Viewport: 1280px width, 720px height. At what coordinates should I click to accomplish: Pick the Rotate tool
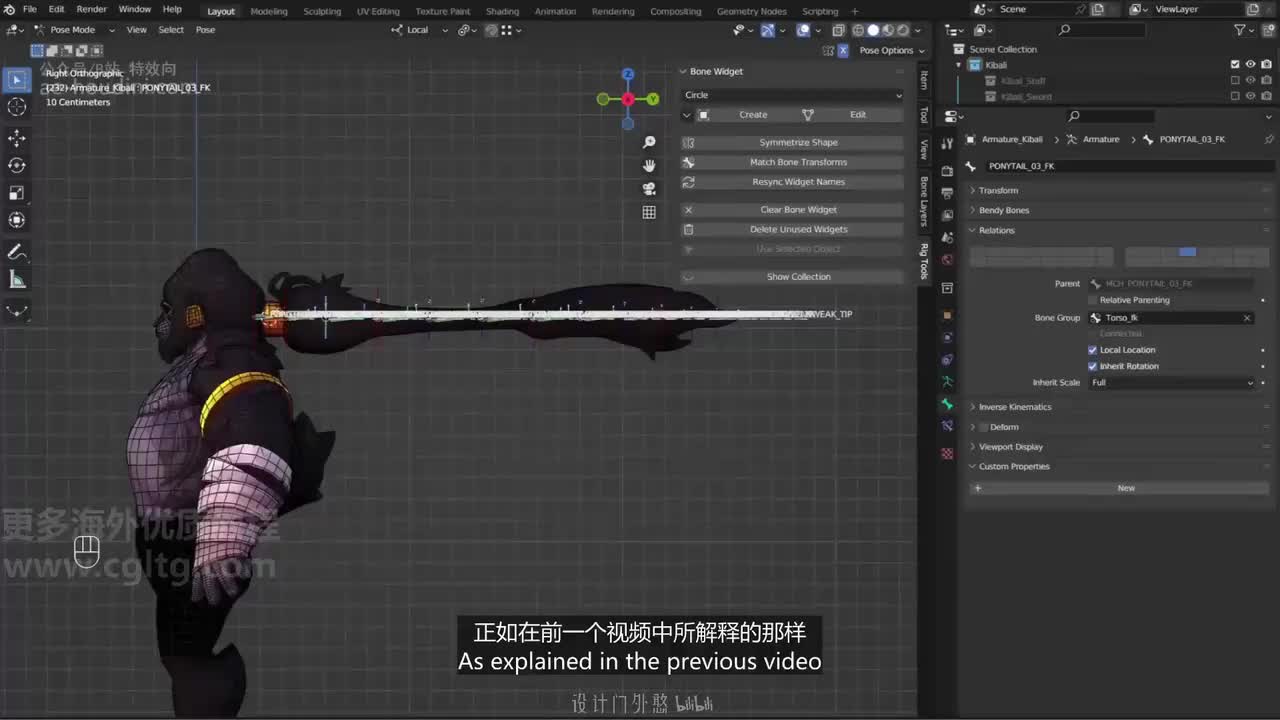[17, 165]
